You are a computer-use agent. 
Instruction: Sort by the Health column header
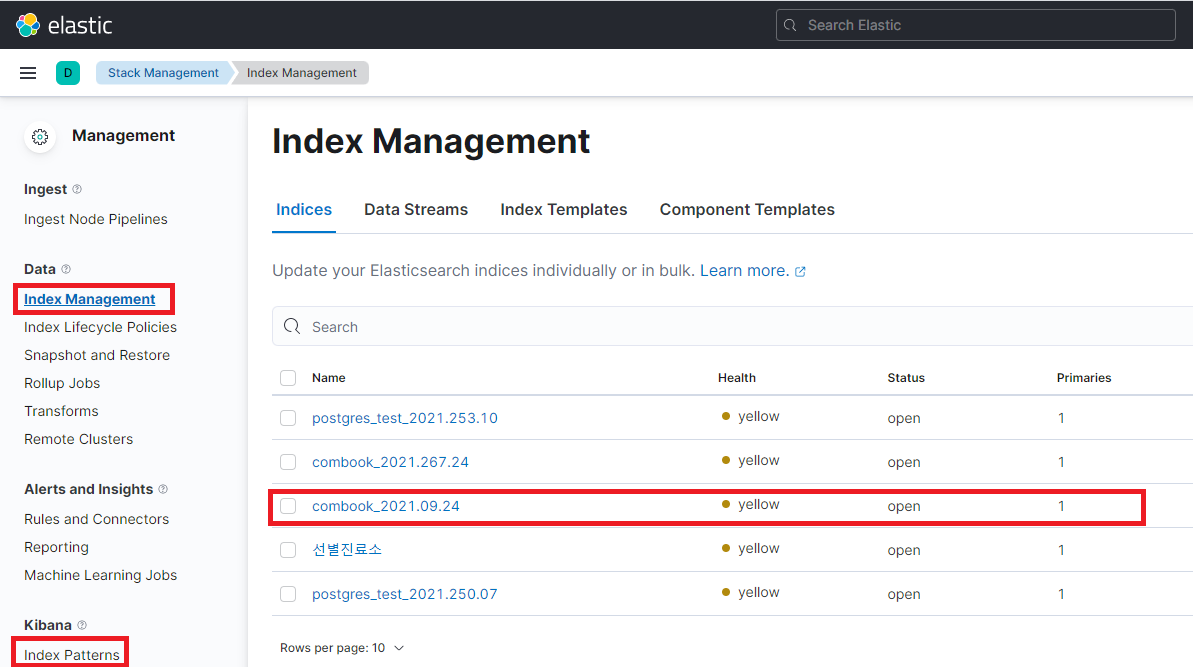736,378
